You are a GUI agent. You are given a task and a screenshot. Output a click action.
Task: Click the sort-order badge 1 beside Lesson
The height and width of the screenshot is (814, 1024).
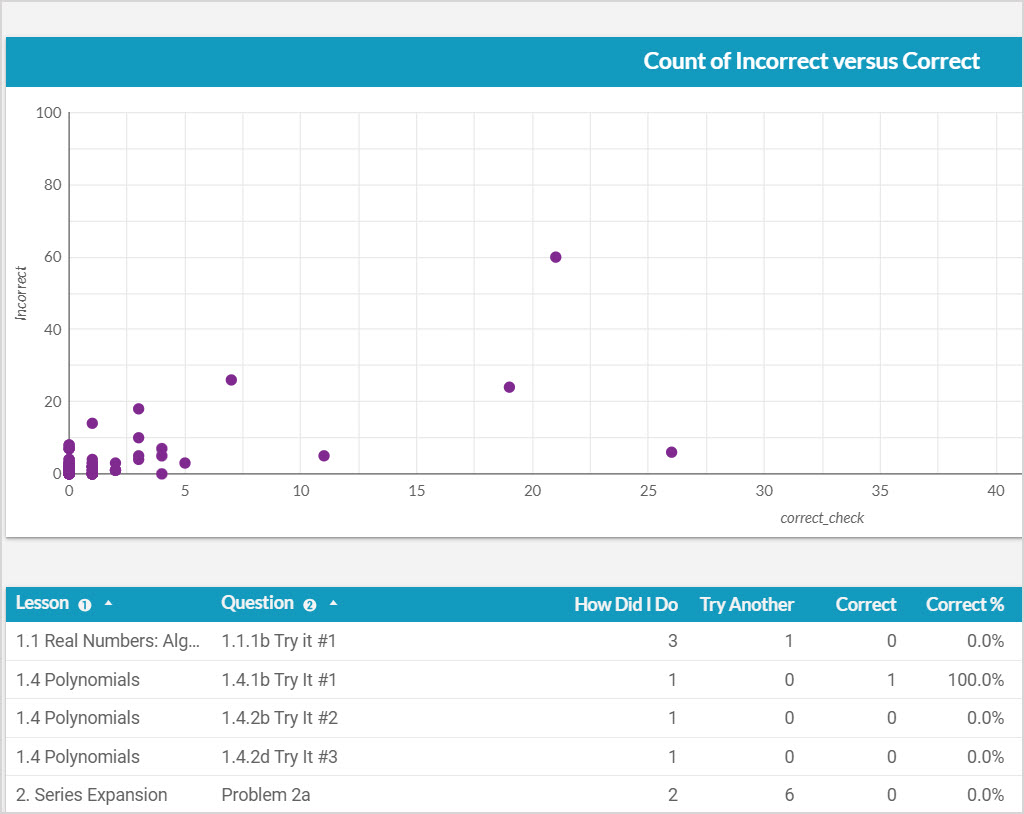(85, 605)
